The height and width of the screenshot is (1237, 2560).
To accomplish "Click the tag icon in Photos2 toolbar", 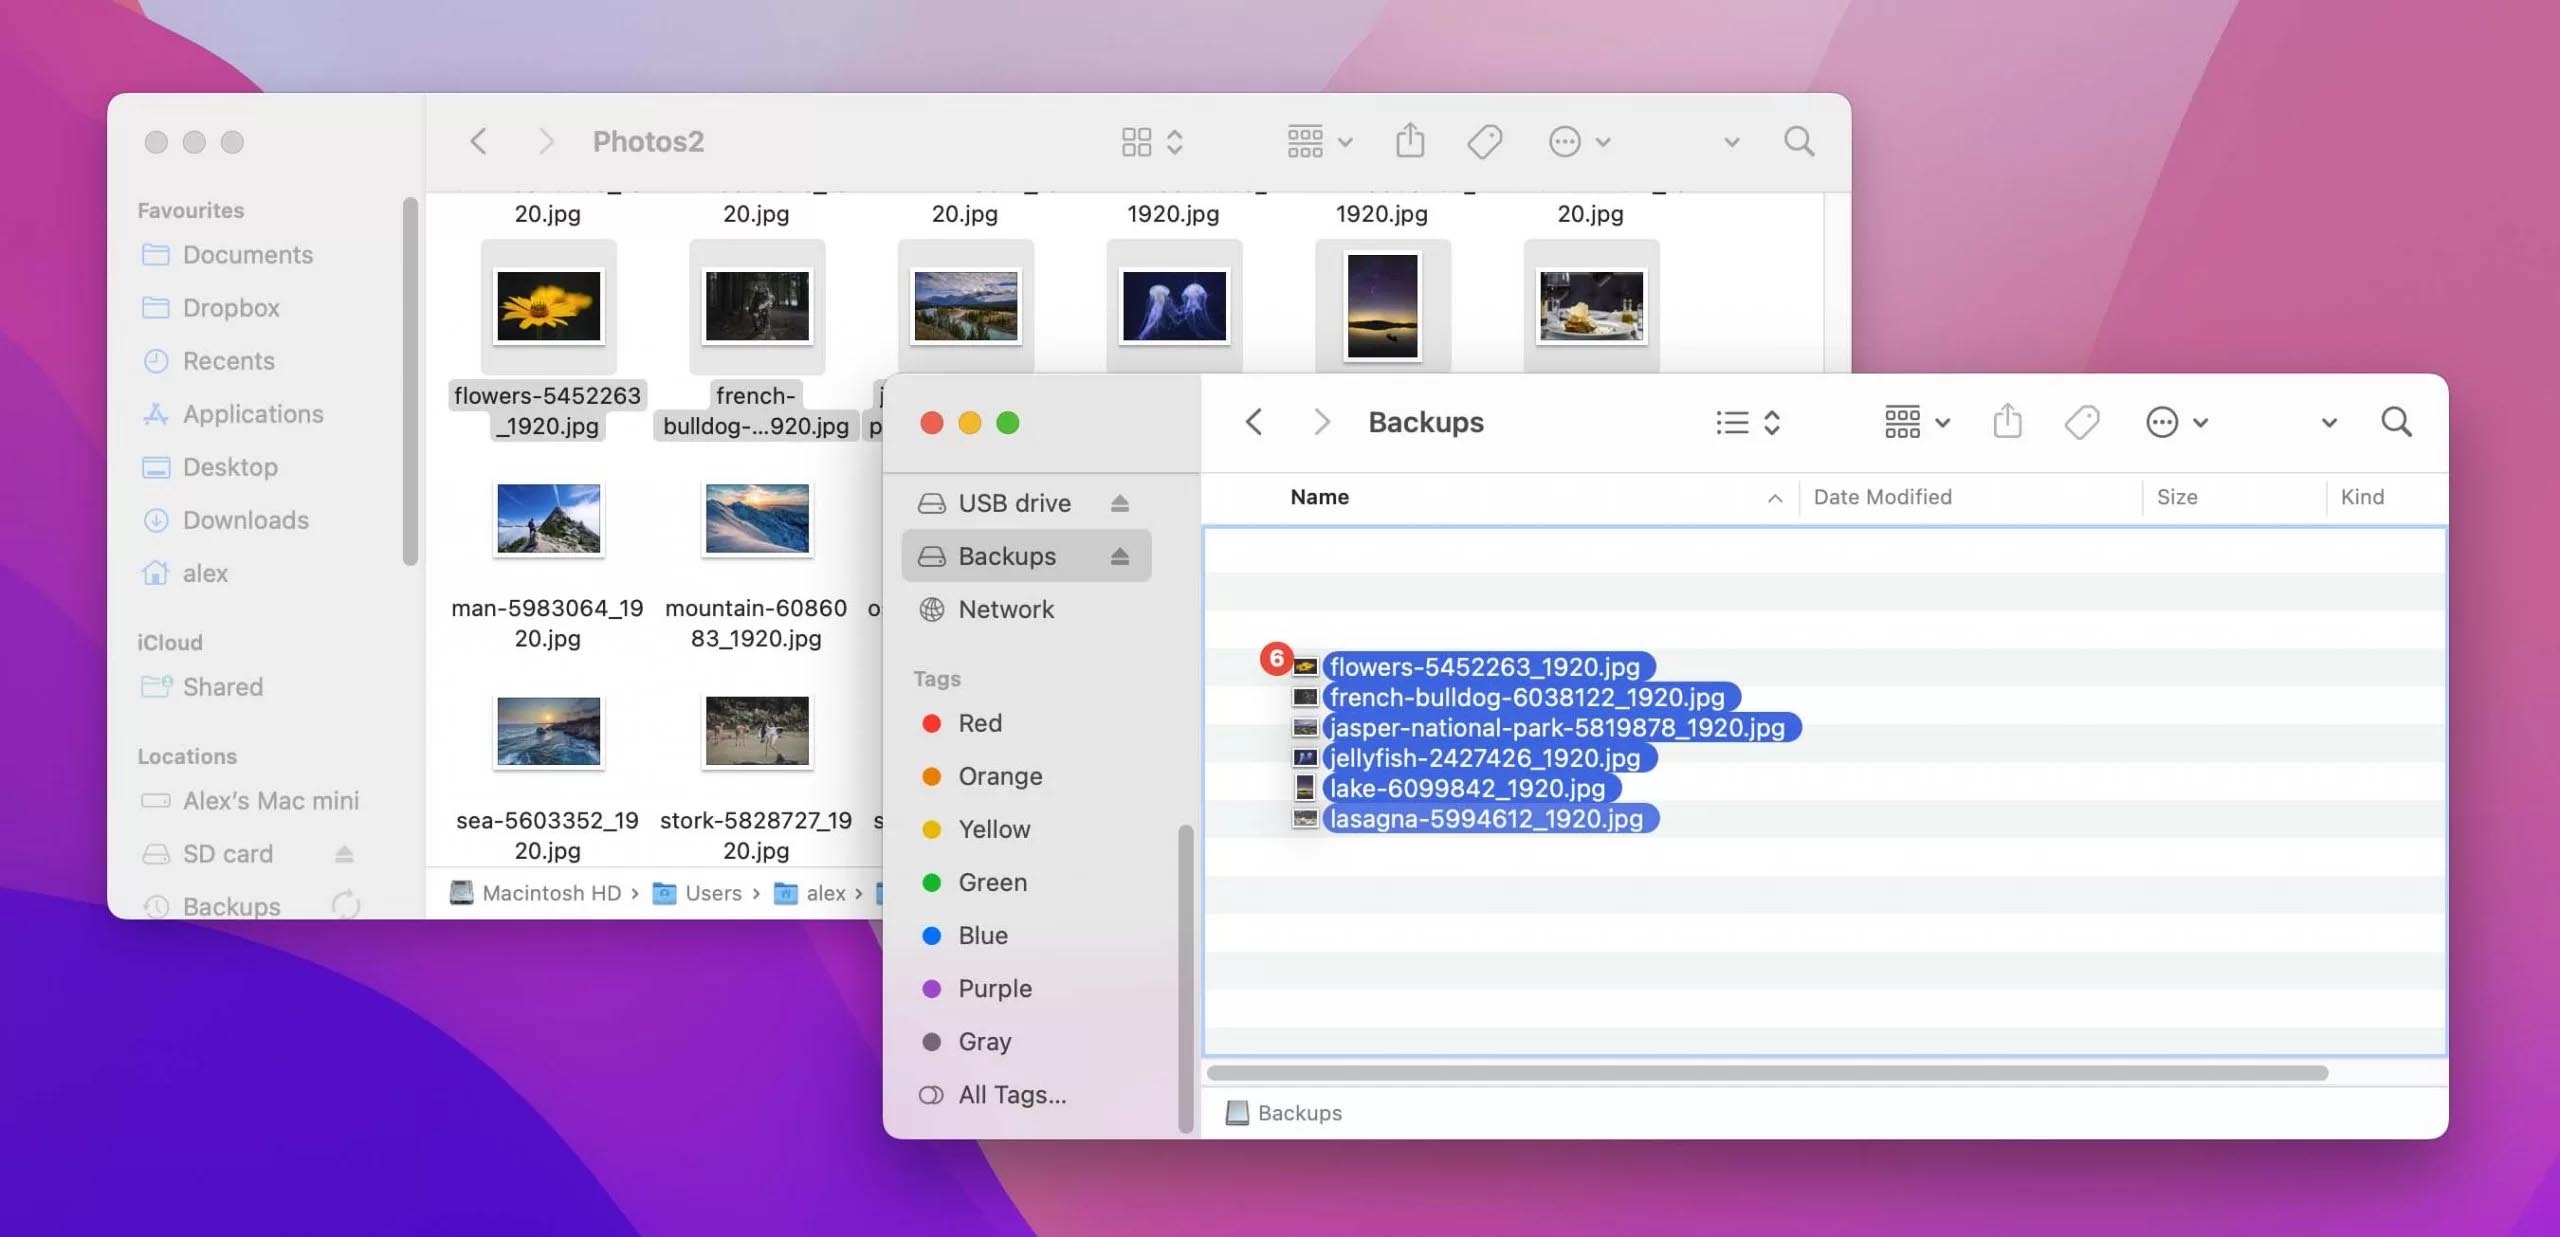I will point(1484,140).
